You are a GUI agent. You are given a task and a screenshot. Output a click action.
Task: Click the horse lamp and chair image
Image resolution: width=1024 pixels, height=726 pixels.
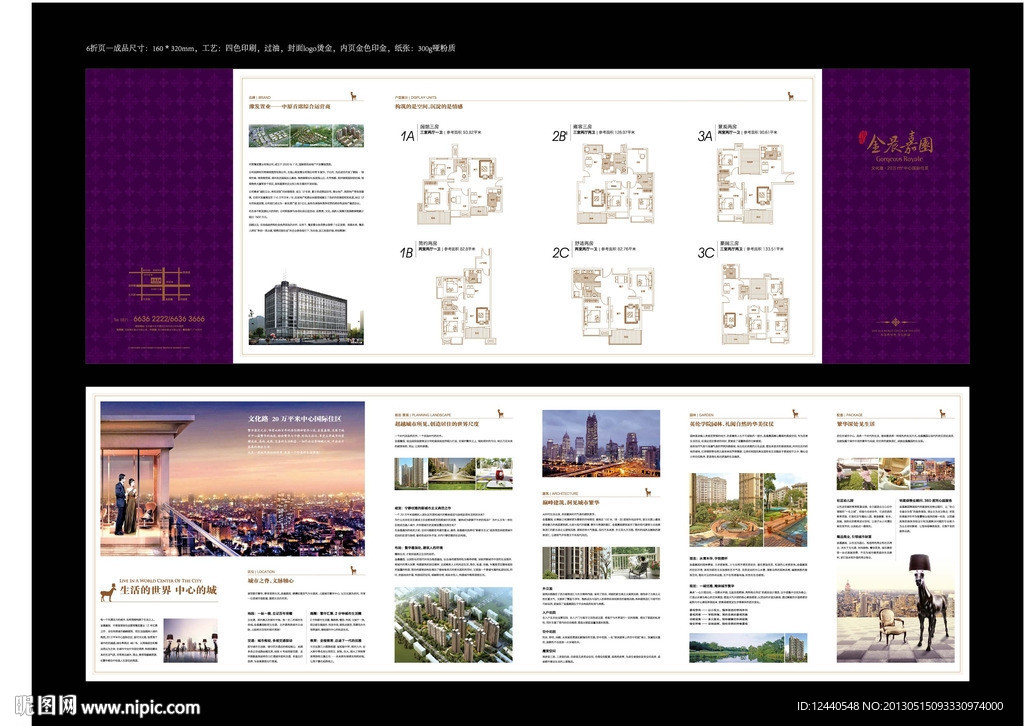click(x=895, y=608)
